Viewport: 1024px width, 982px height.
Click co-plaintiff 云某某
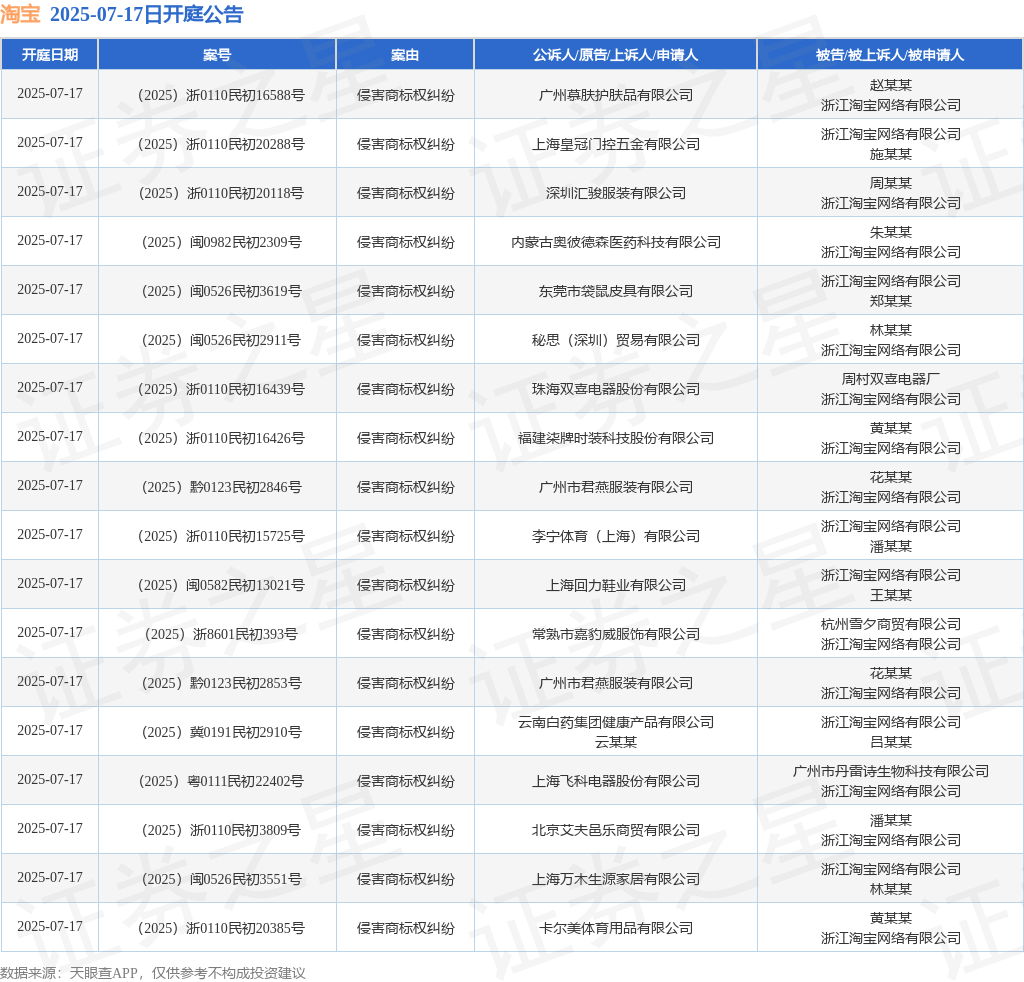615,742
